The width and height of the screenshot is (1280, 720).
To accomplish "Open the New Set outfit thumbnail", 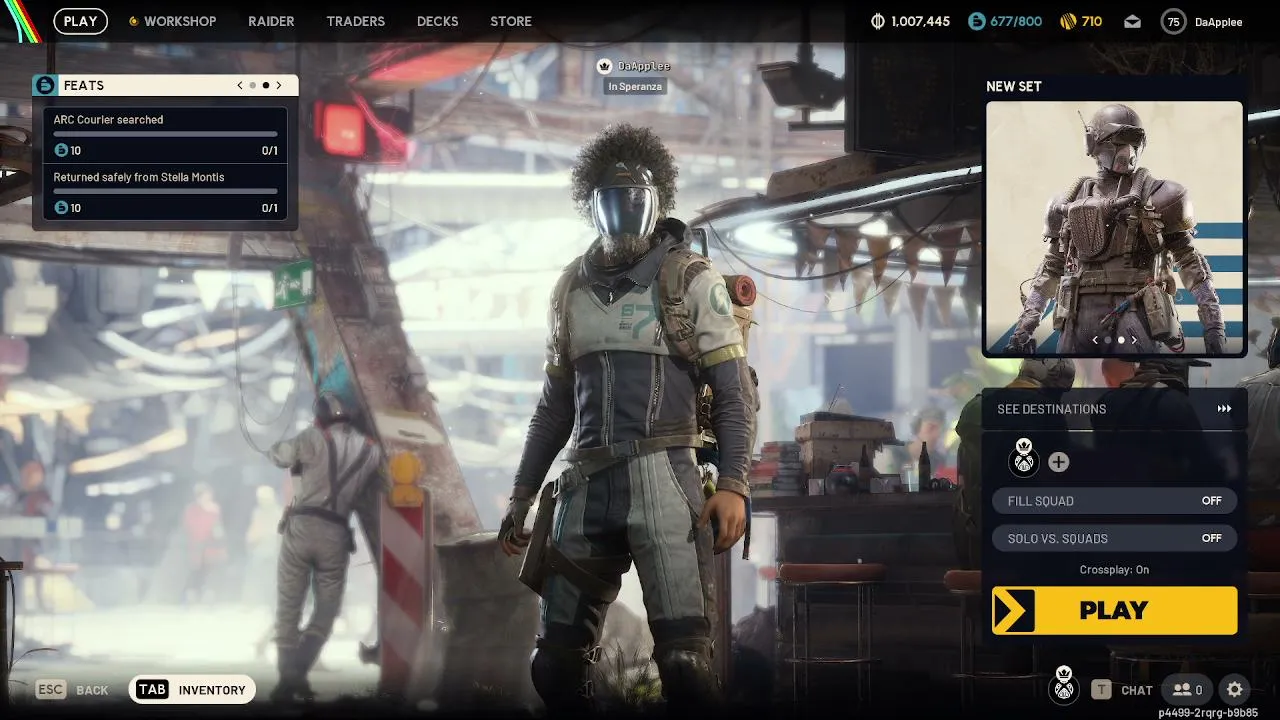I will pyautogui.click(x=1114, y=228).
